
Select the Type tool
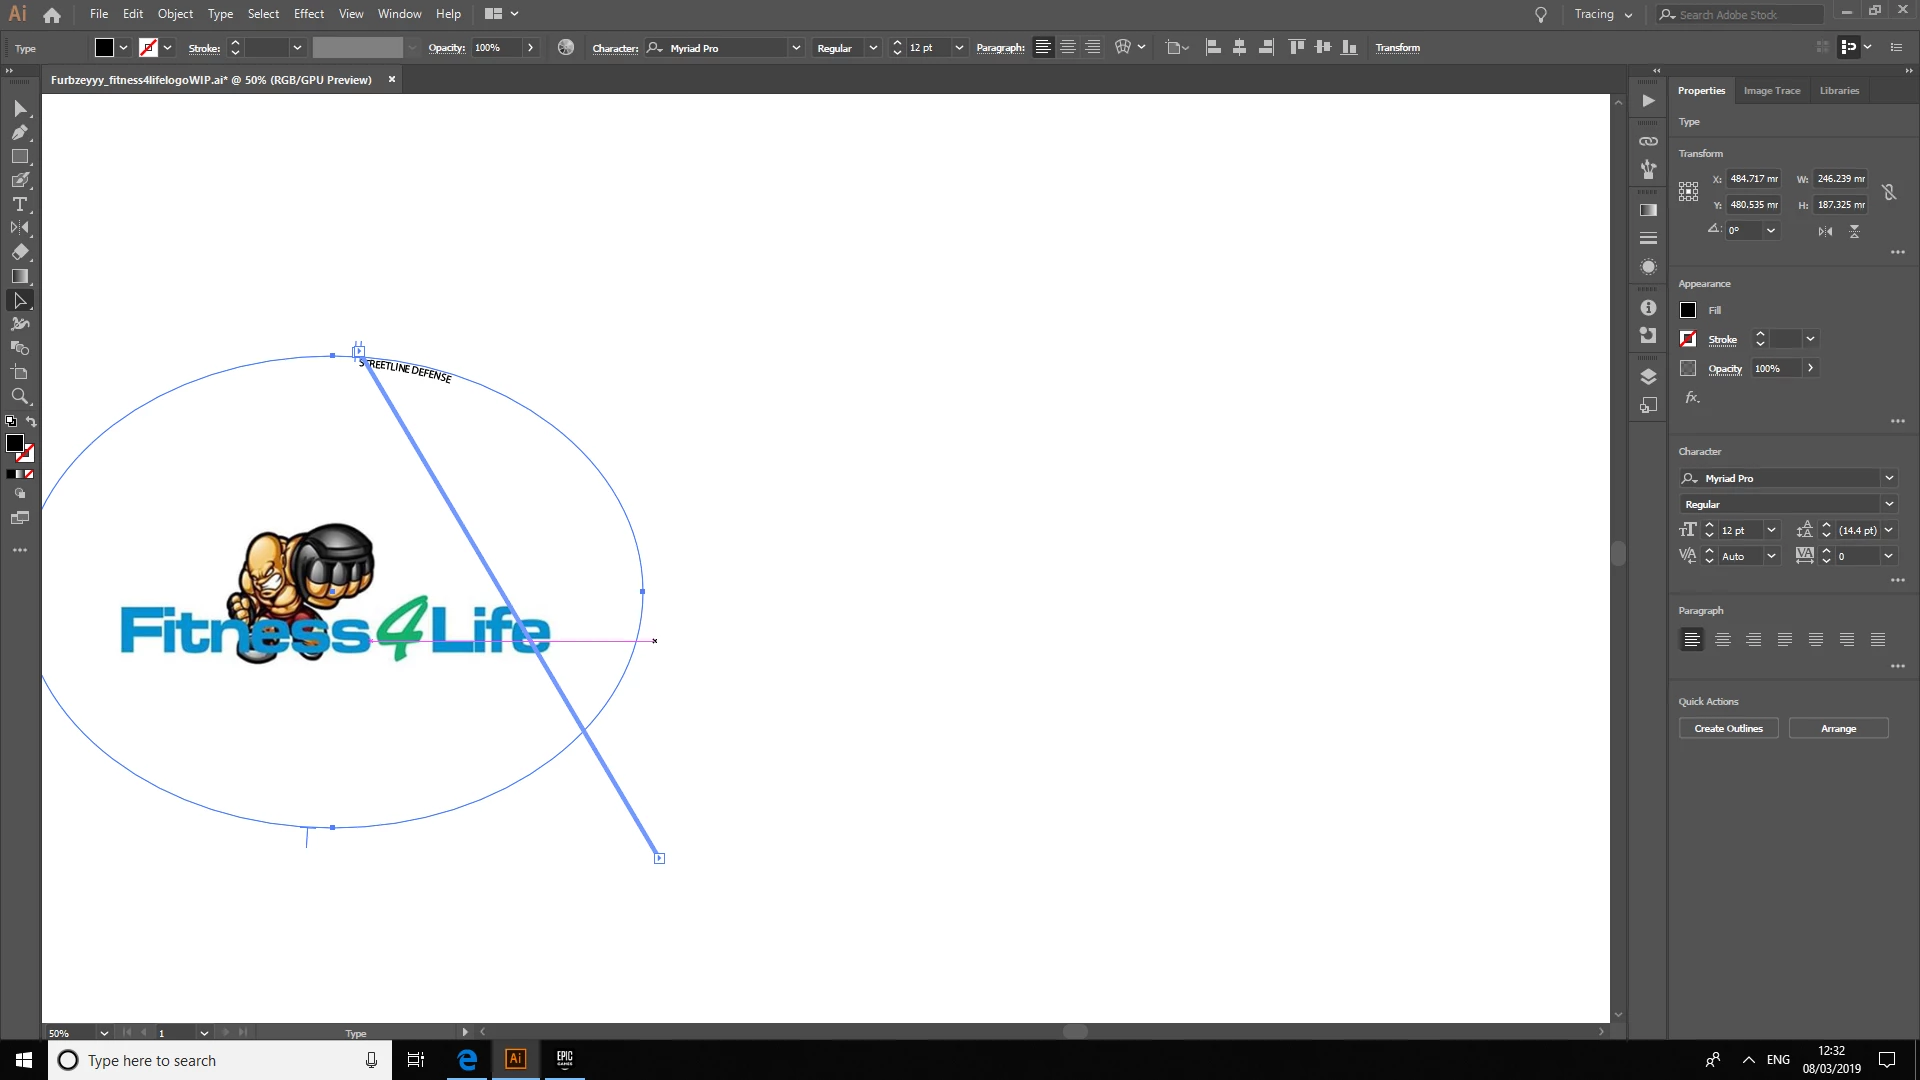pyautogui.click(x=20, y=204)
